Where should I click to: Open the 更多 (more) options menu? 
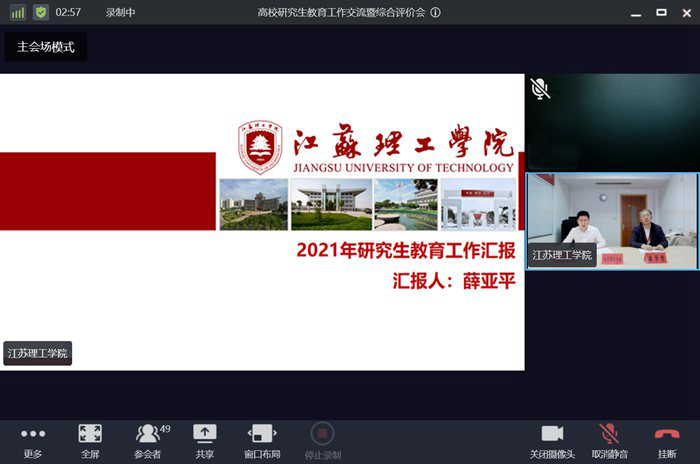tap(33, 441)
